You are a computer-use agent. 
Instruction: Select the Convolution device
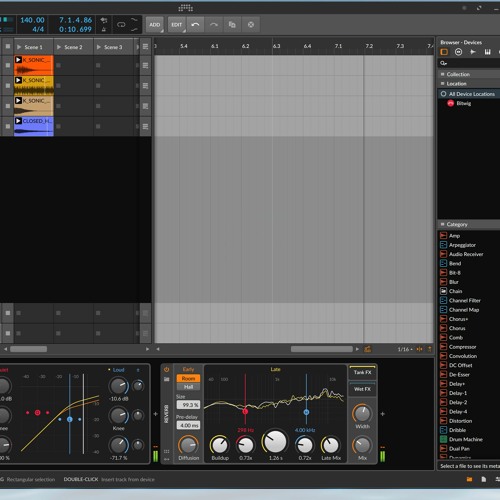458,356
